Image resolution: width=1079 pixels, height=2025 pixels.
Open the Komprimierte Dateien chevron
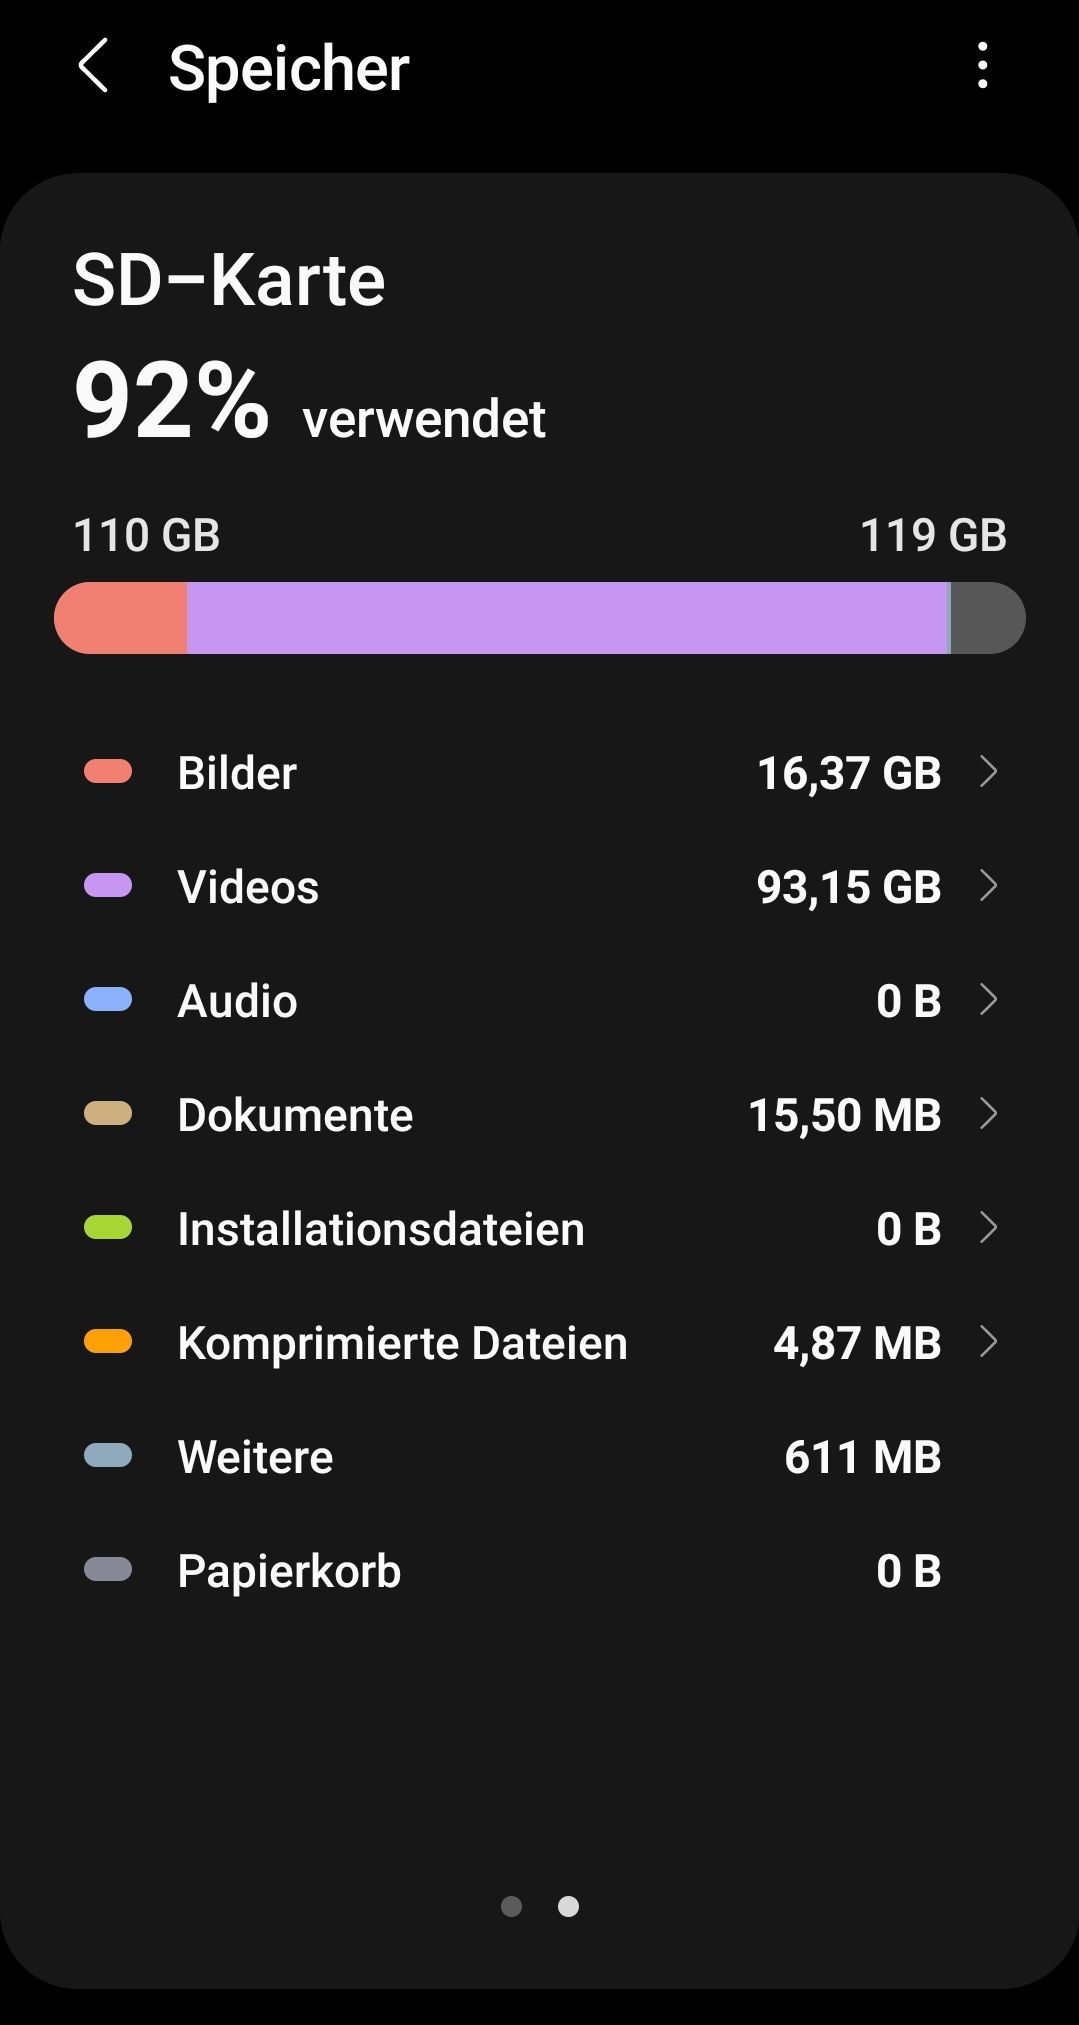(x=988, y=1342)
